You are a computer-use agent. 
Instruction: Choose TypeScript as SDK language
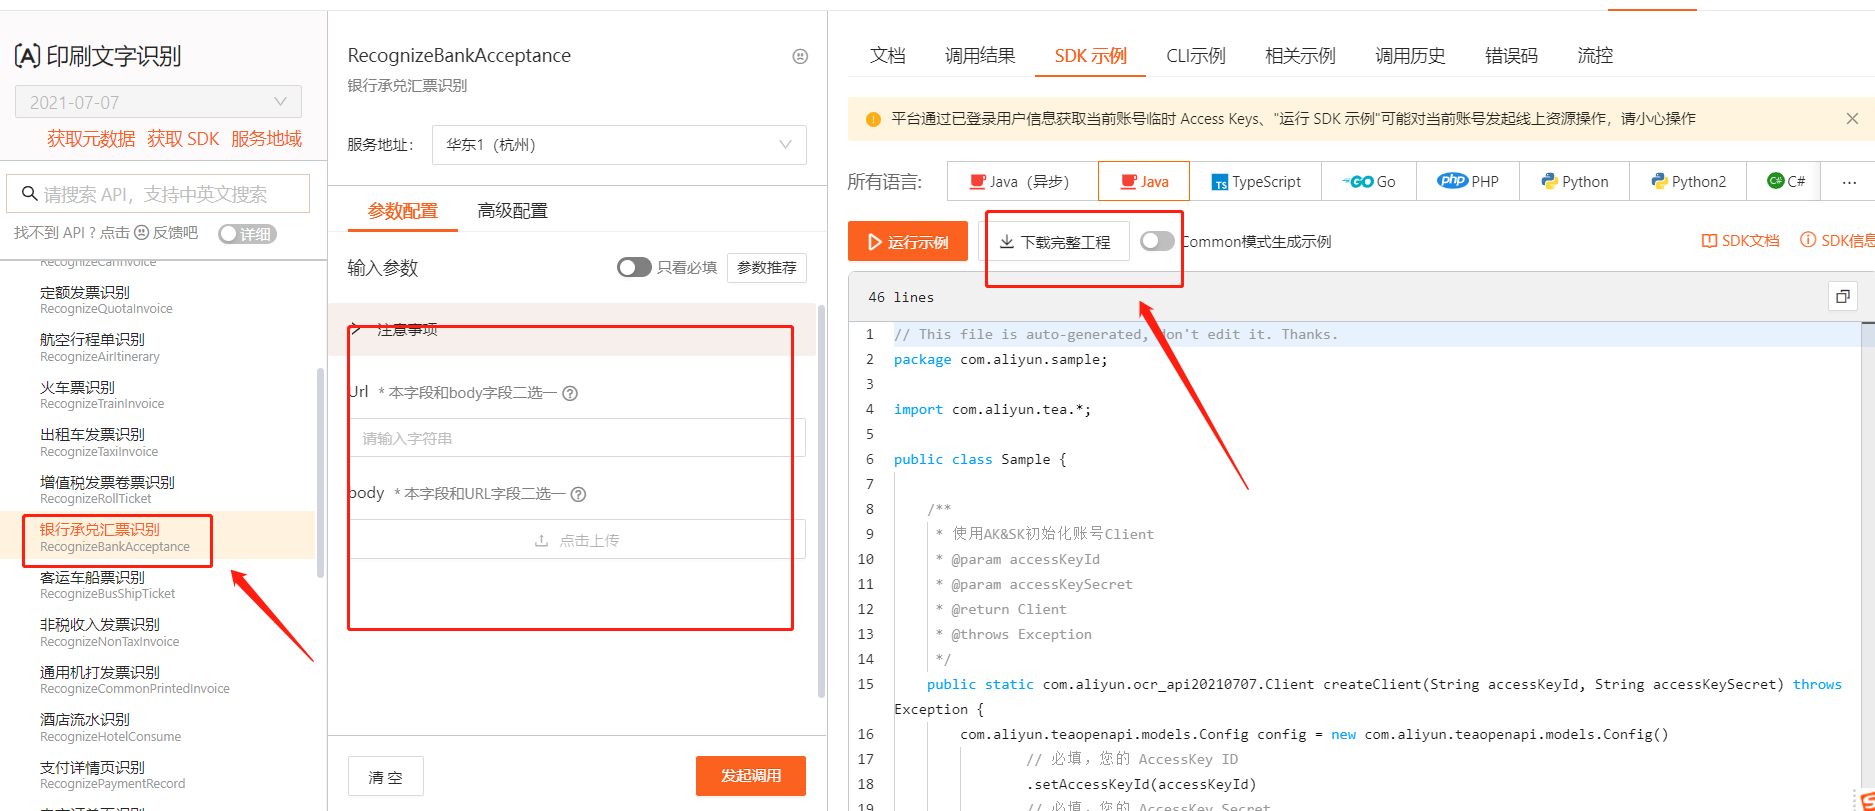[1255, 181]
